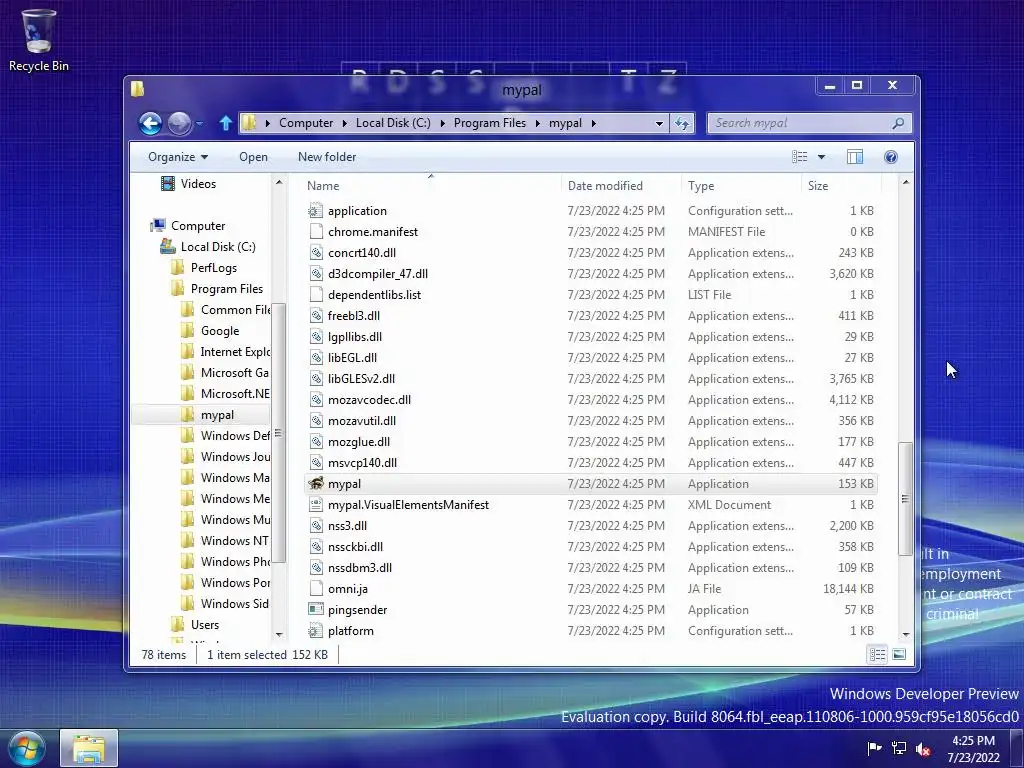
Task: Select the pingsender application icon
Action: [316, 610]
